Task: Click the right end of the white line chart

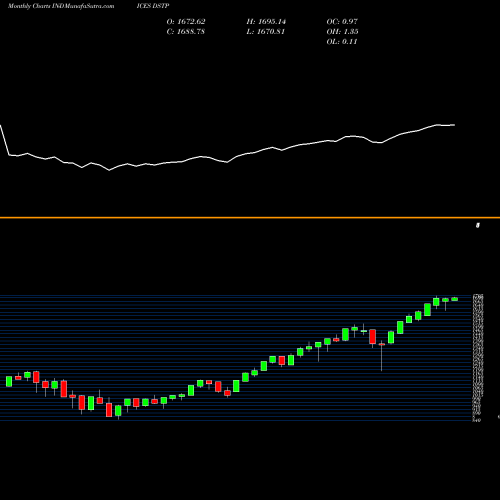Action: (x=455, y=125)
